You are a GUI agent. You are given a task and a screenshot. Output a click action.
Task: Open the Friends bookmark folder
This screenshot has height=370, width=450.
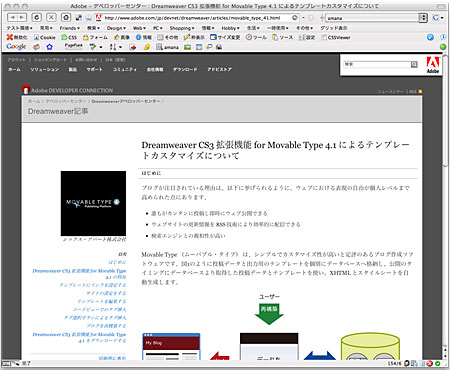tap(70, 28)
